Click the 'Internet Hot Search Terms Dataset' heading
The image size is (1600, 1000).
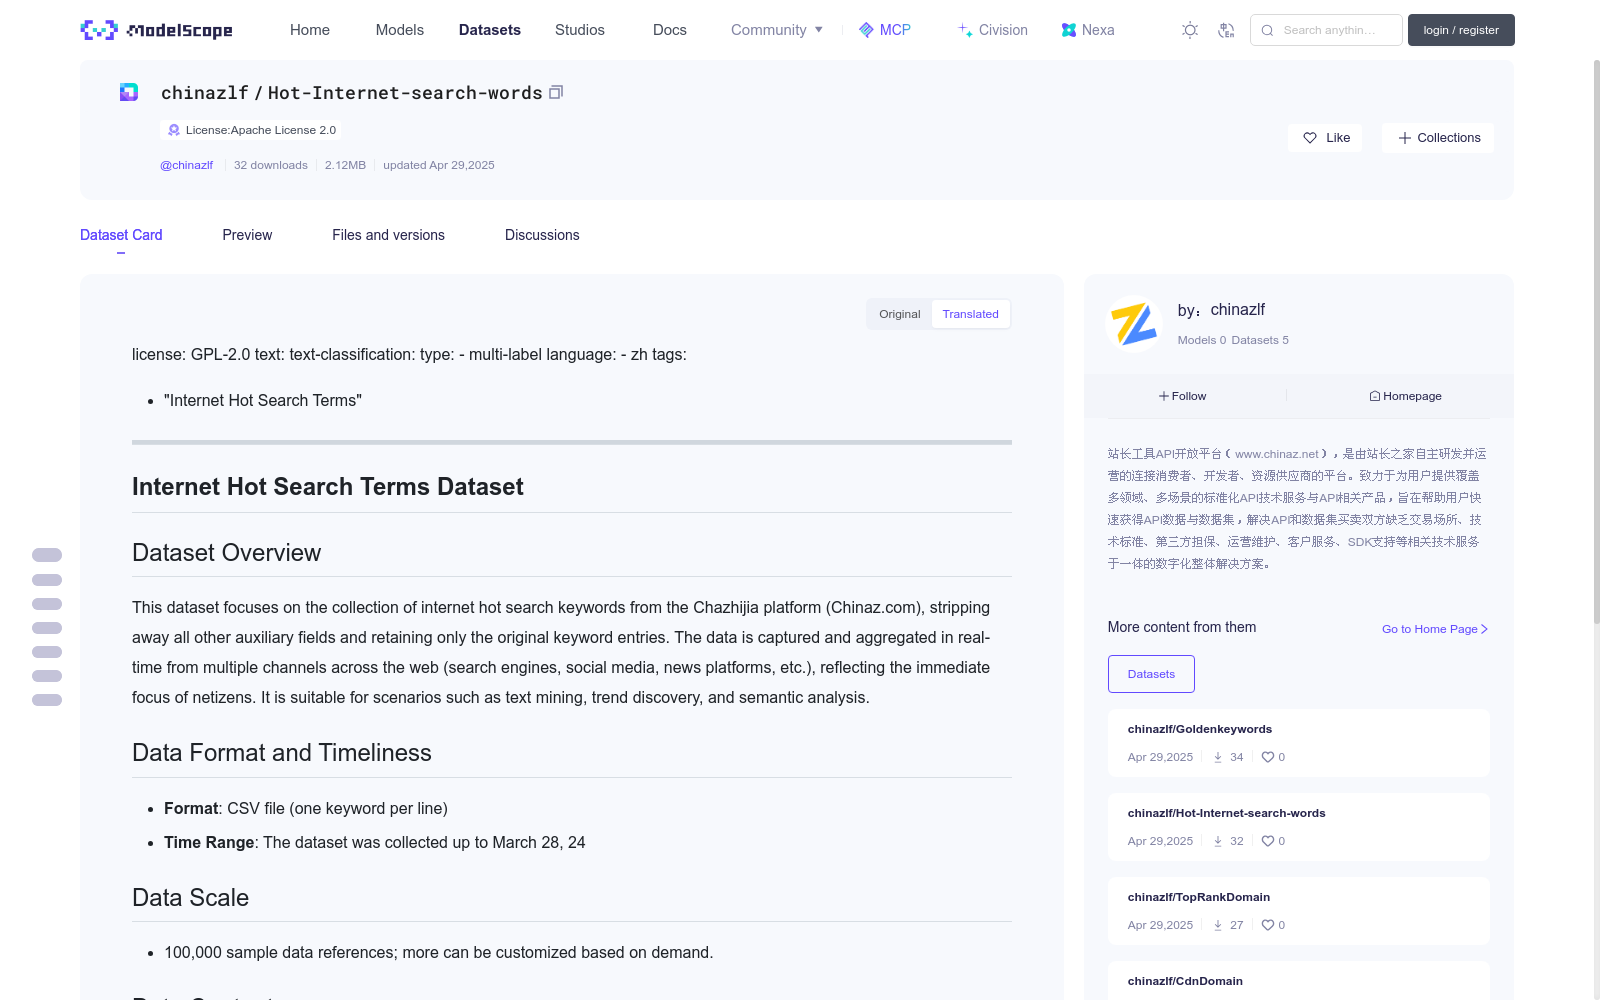coord(328,487)
